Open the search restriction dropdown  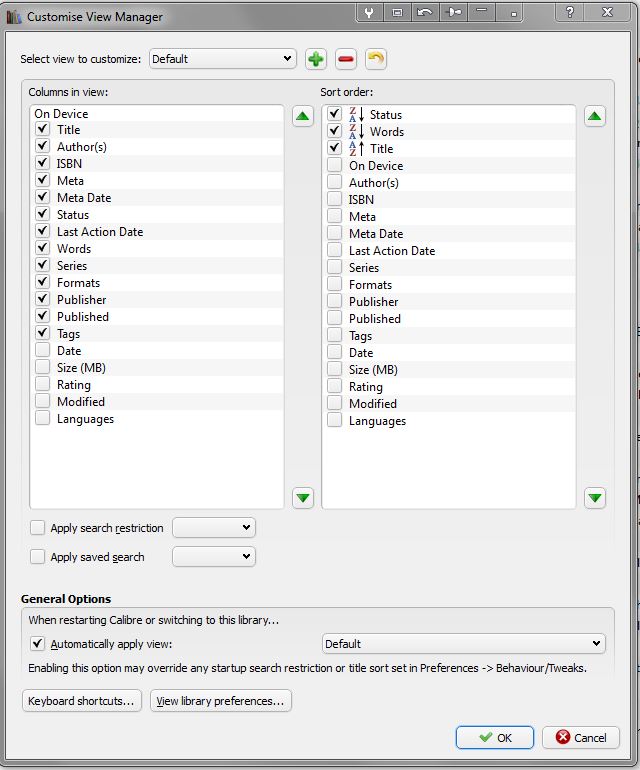coord(214,527)
